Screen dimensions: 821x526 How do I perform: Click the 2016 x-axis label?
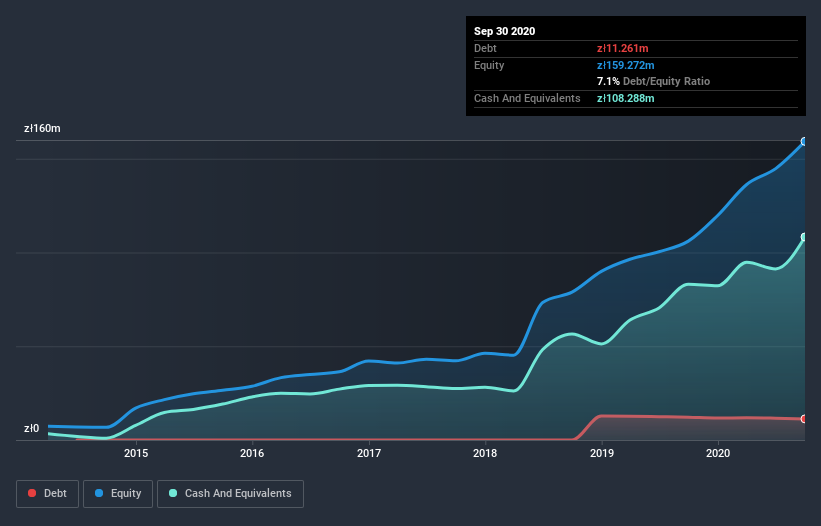[x=252, y=453]
